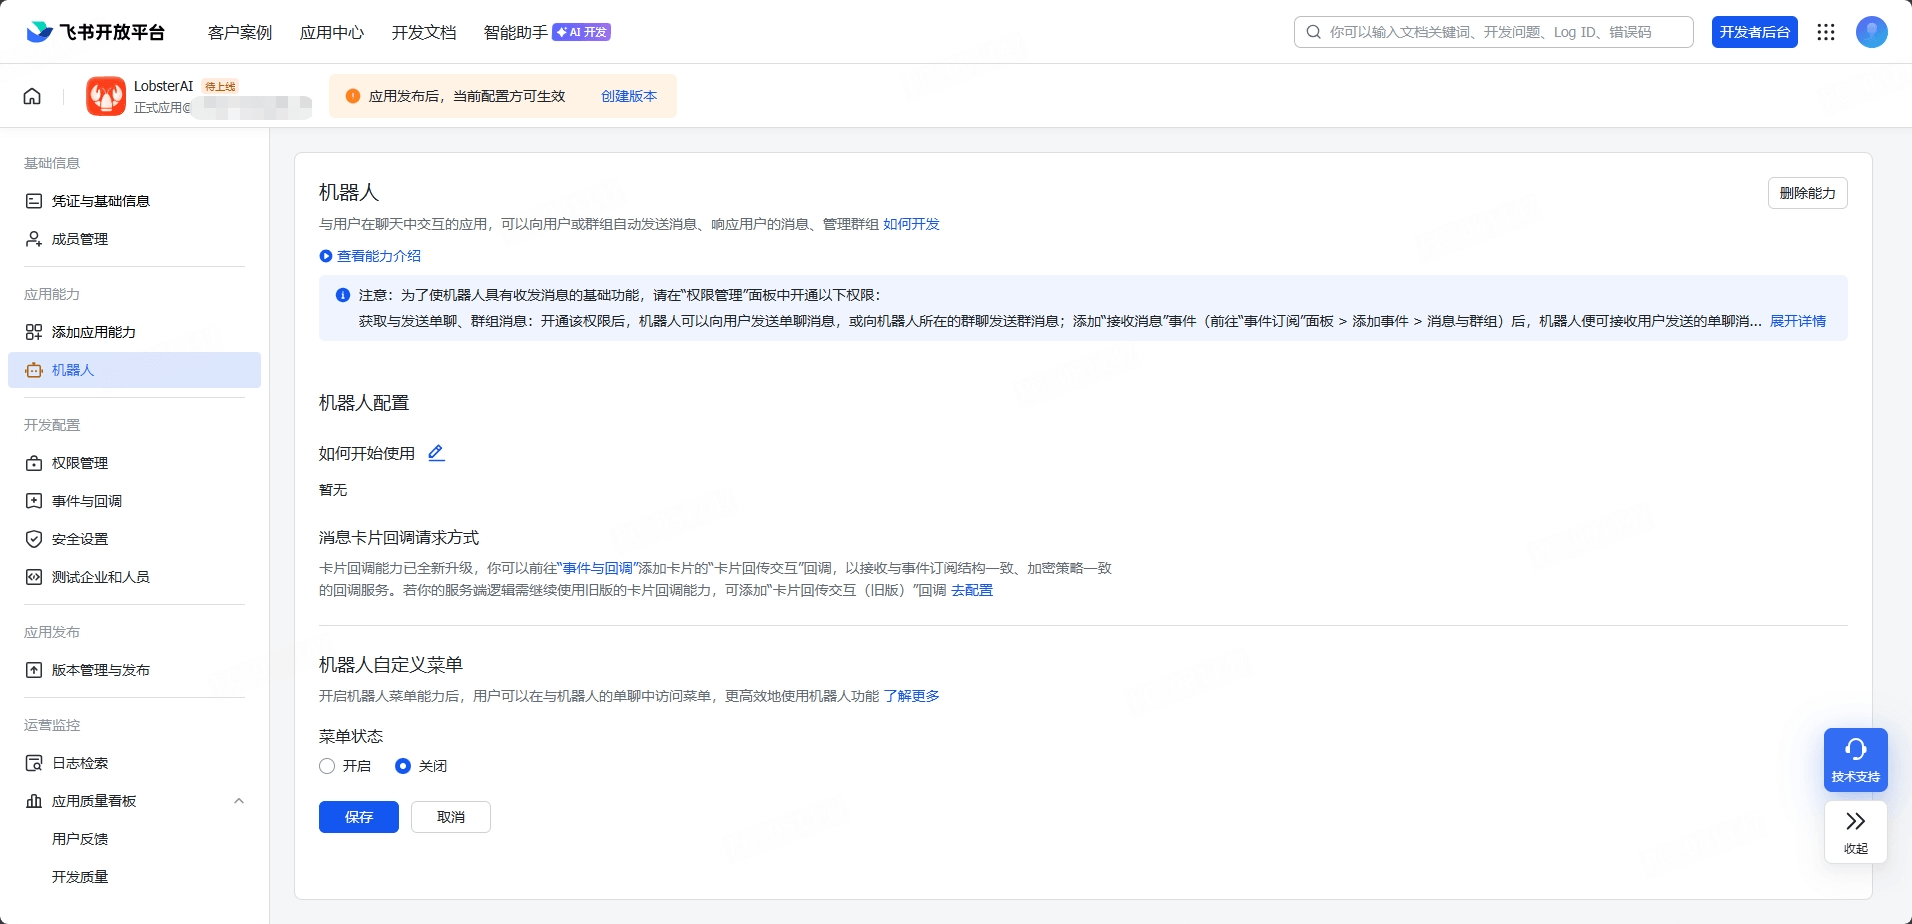Image resolution: width=1912 pixels, height=924 pixels.
Task: Open 日志检索 from the sidebar
Action: click(80, 762)
